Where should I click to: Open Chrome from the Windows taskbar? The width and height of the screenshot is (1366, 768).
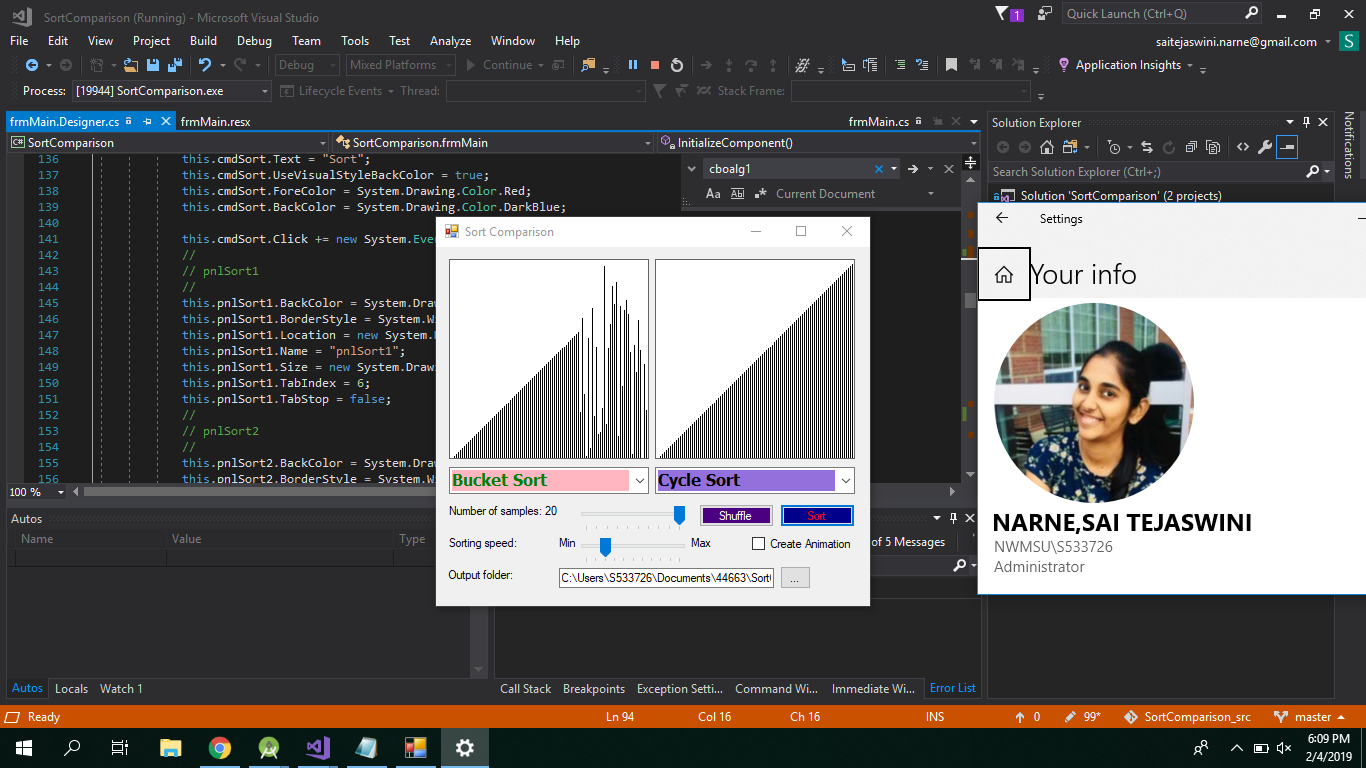[220, 748]
